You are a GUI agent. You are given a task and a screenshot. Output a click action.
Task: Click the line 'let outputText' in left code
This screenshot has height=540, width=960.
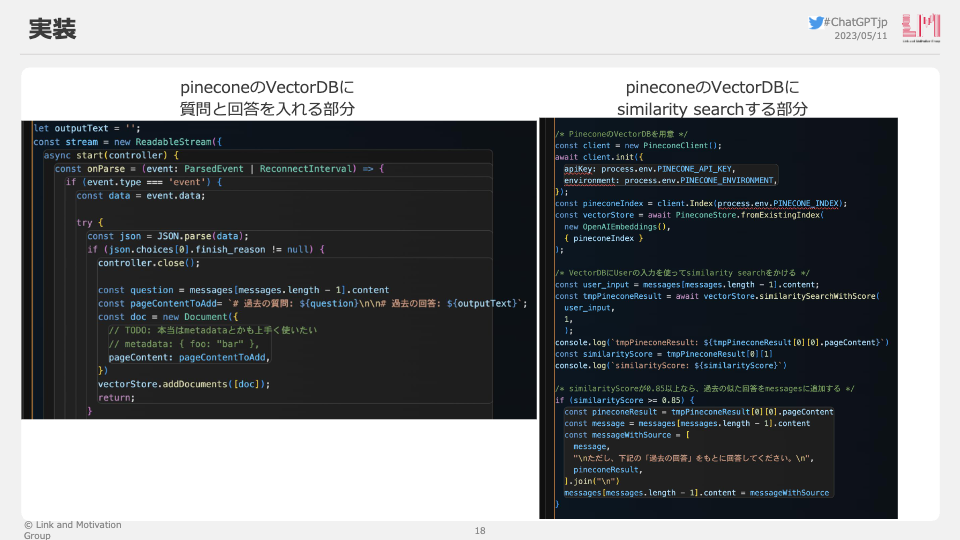(x=87, y=128)
